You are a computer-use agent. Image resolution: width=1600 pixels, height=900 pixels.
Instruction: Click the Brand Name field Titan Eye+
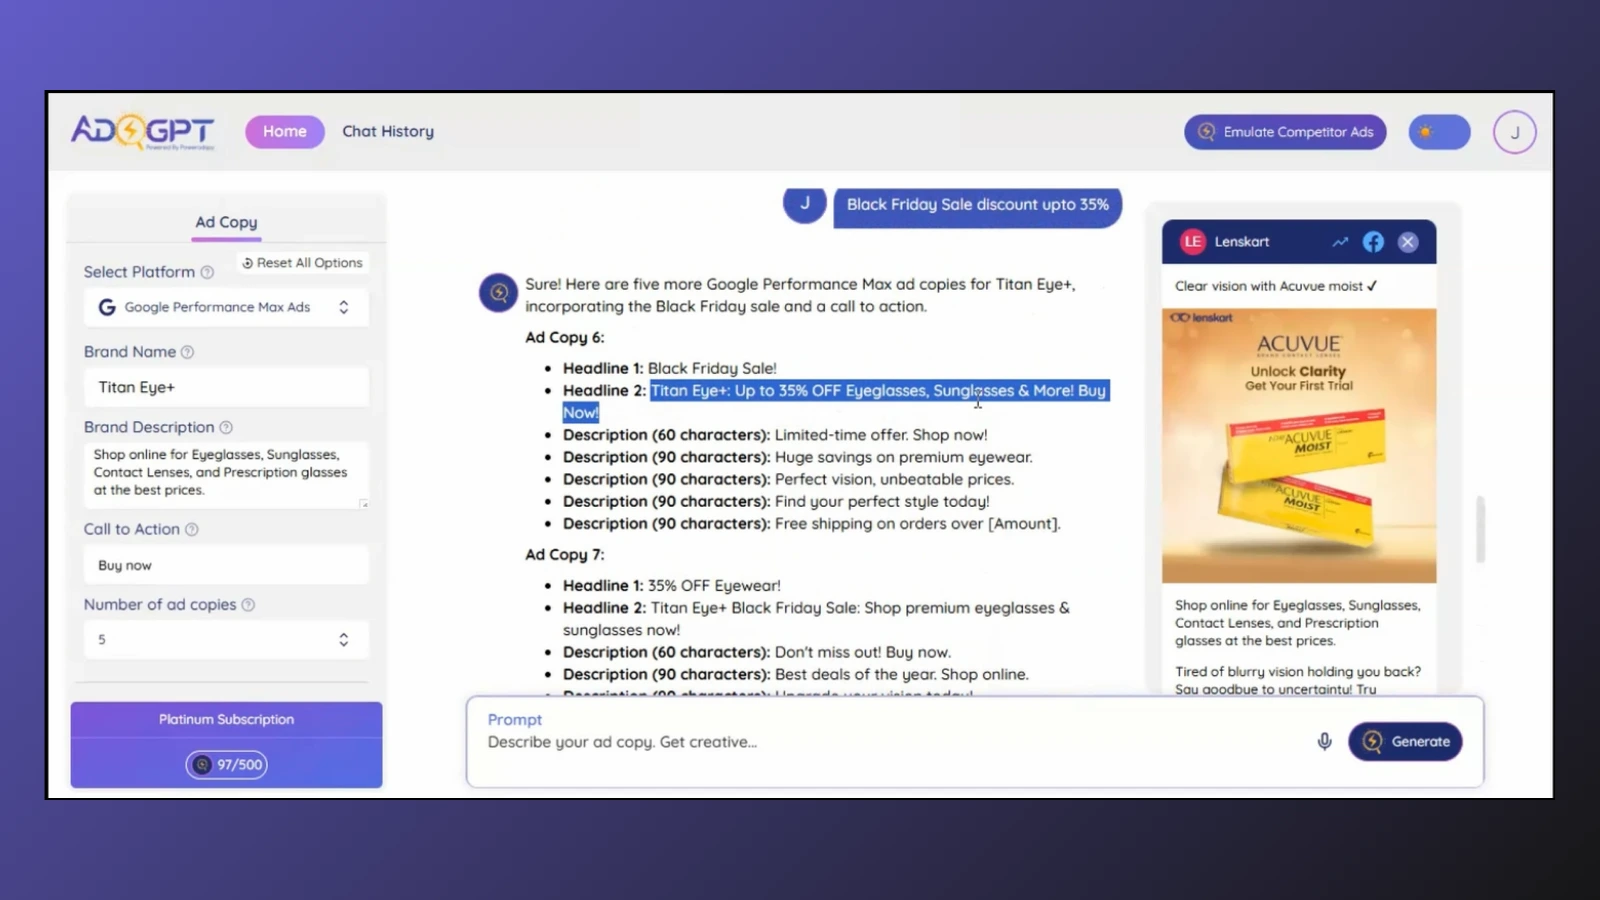226,387
